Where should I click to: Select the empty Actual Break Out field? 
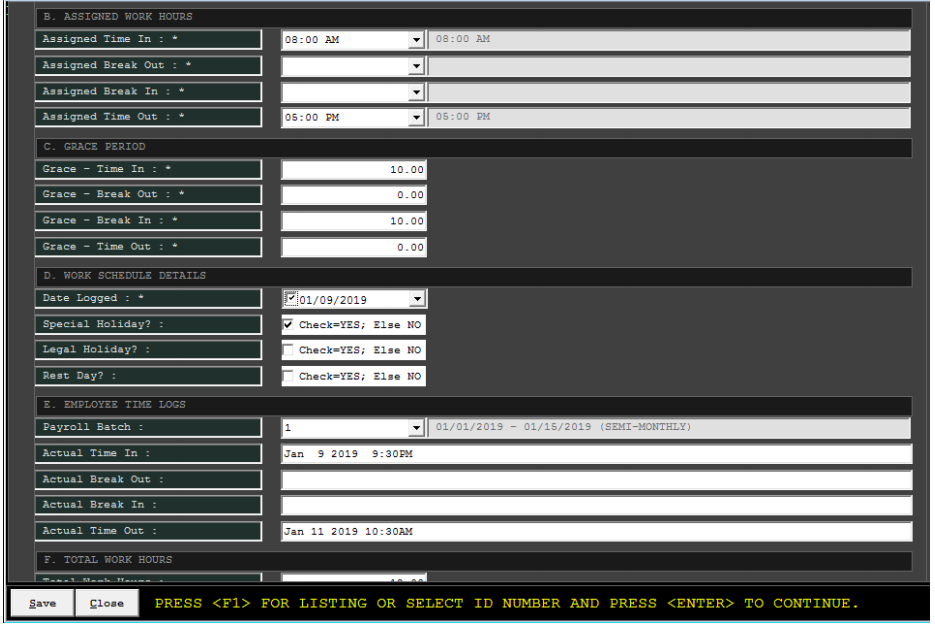[596, 480]
